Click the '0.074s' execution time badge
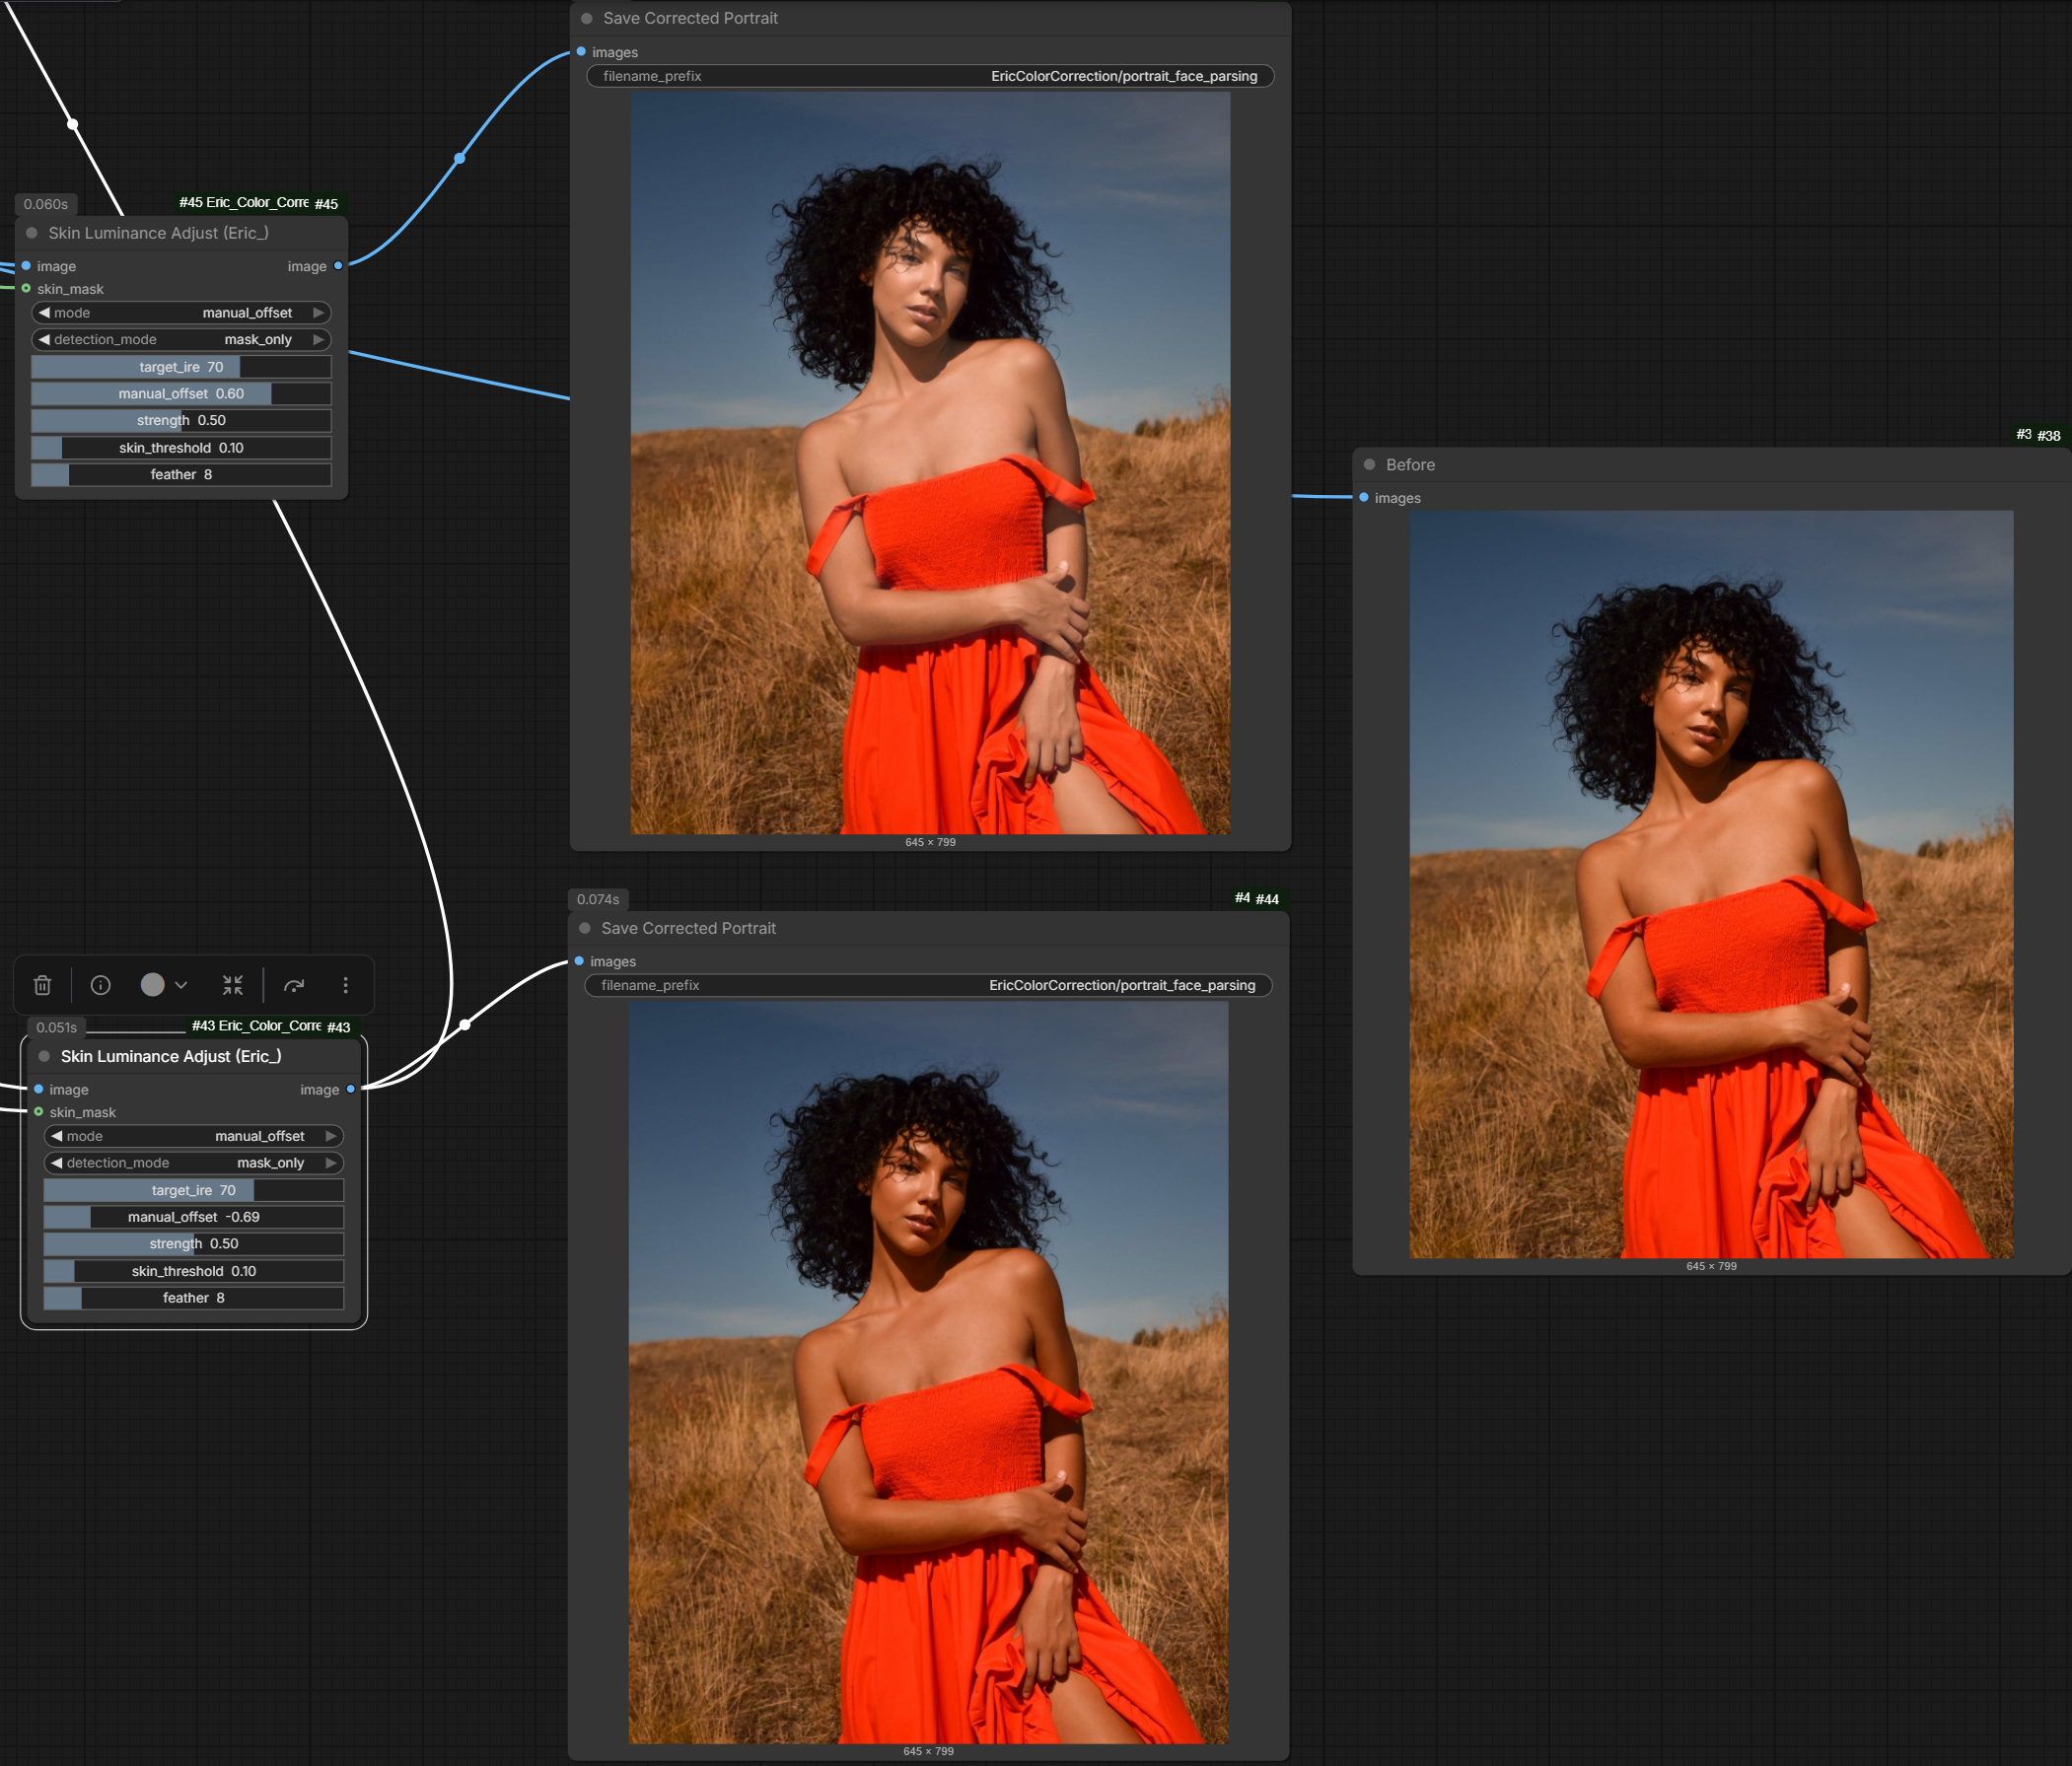 coord(598,899)
